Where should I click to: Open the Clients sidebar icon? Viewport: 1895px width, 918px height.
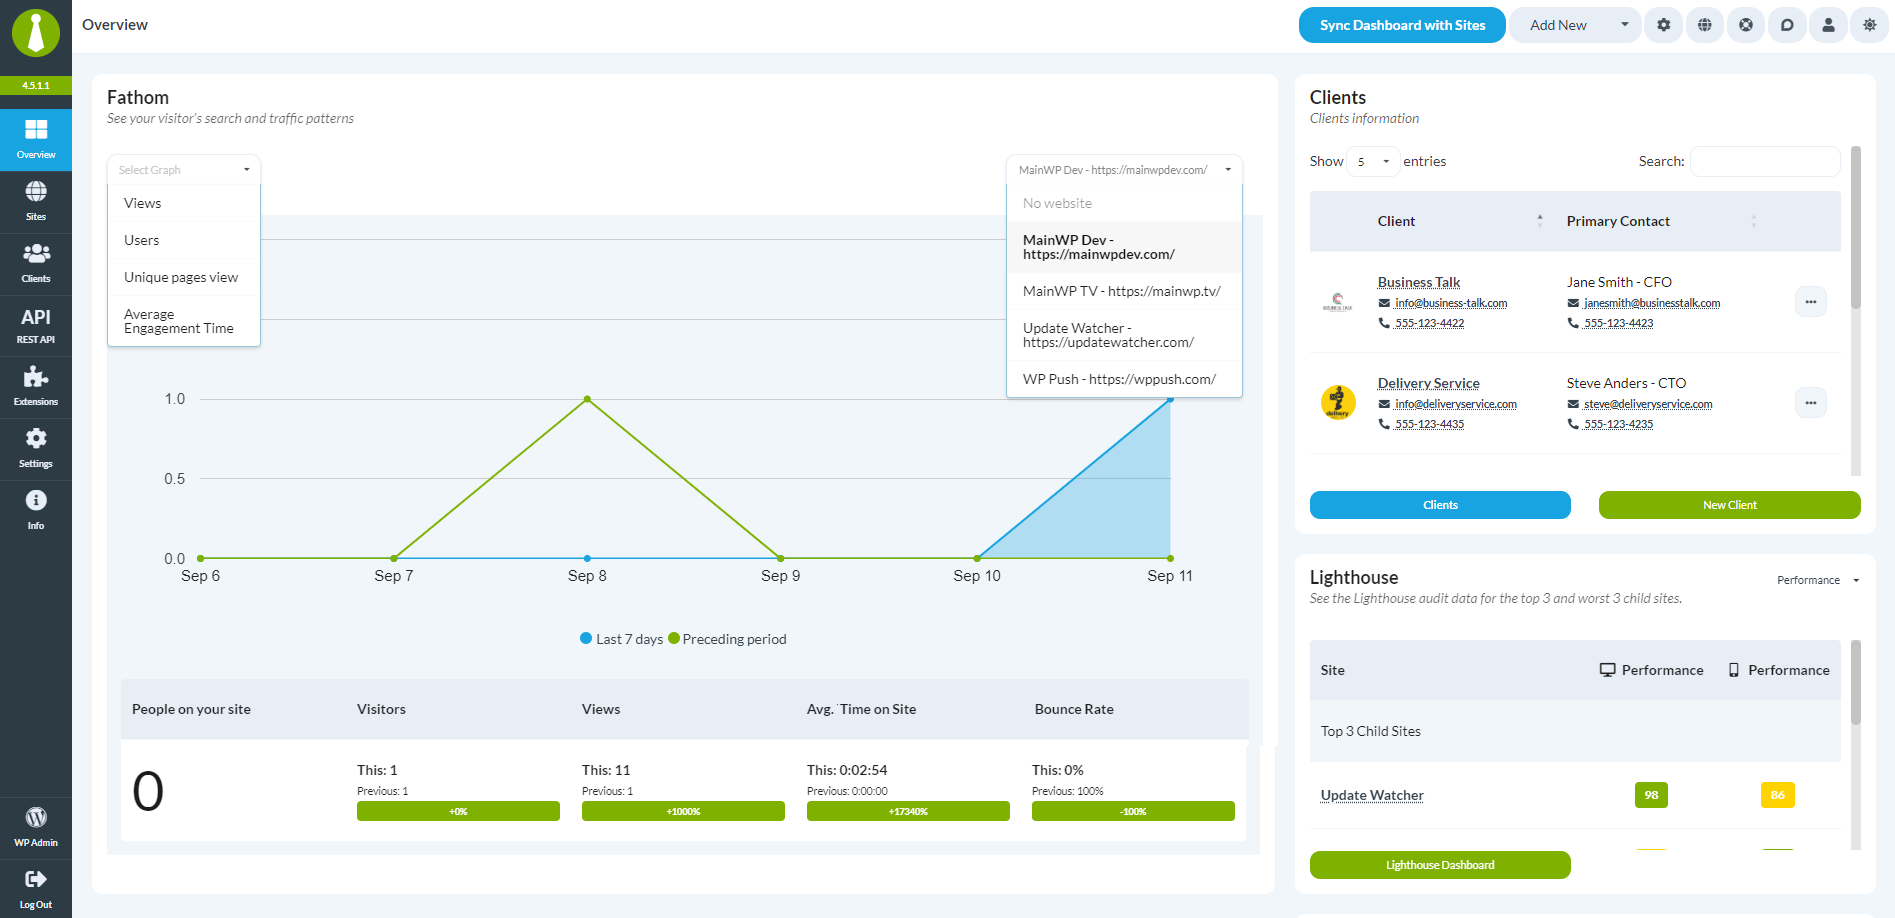tap(36, 263)
